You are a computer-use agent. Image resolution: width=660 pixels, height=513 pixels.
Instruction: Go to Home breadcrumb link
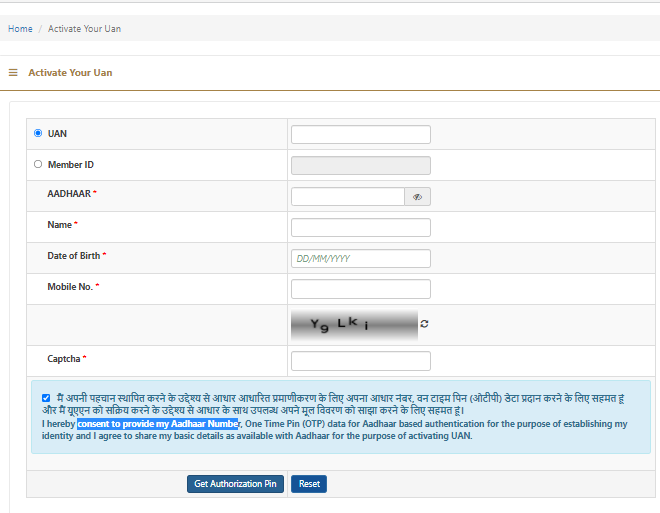tap(20, 29)
